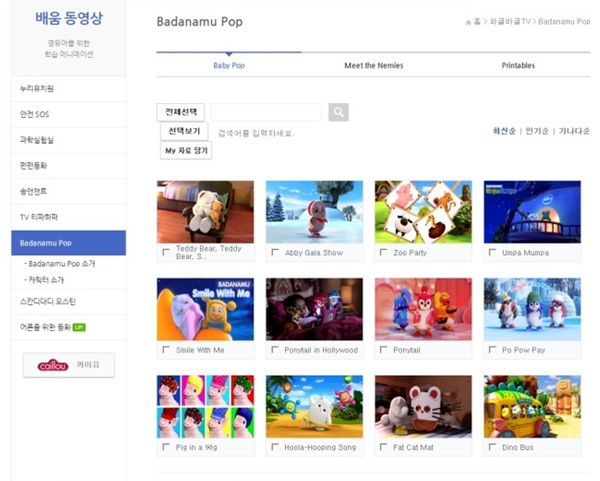Open the Hoola-Hooping Song thumbnail
Viewport: 600px width, 481px height.
coord(315,406)
